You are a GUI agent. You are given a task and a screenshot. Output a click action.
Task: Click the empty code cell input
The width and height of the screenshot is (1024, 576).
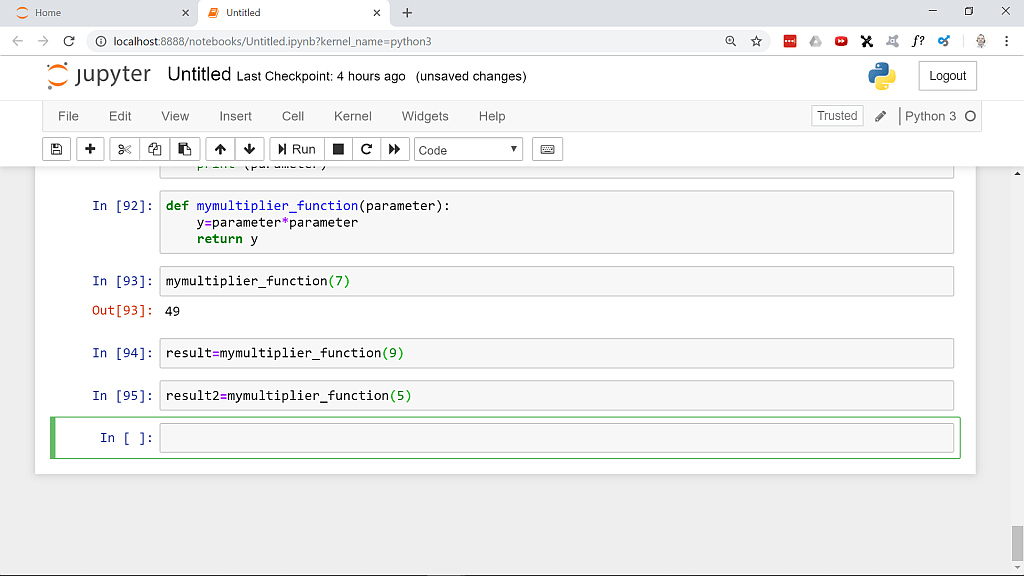(x=556, y=438)
